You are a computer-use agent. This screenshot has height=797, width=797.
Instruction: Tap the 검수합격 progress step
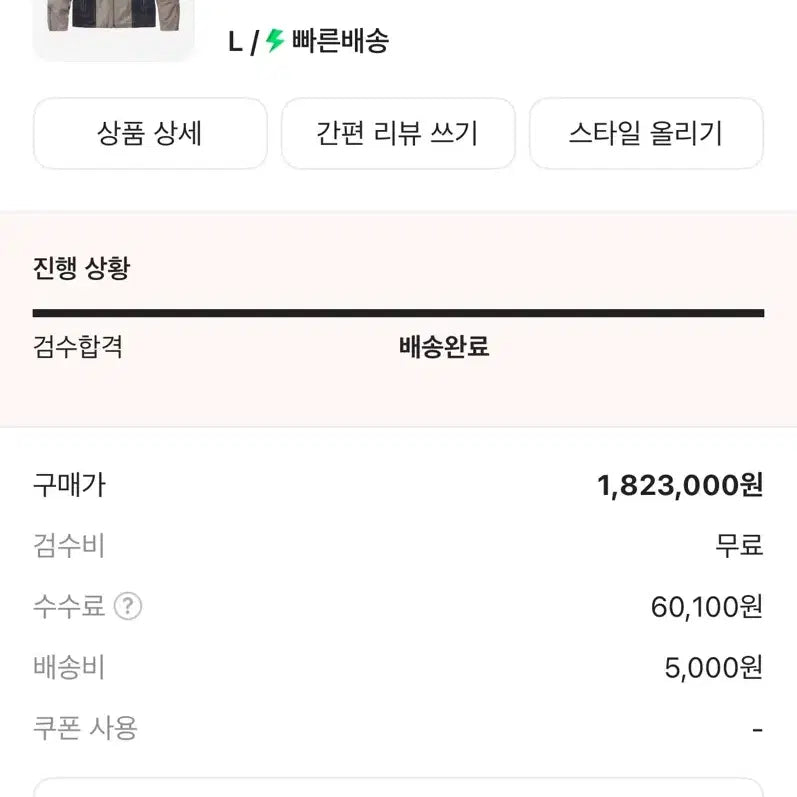pos(78,347)
